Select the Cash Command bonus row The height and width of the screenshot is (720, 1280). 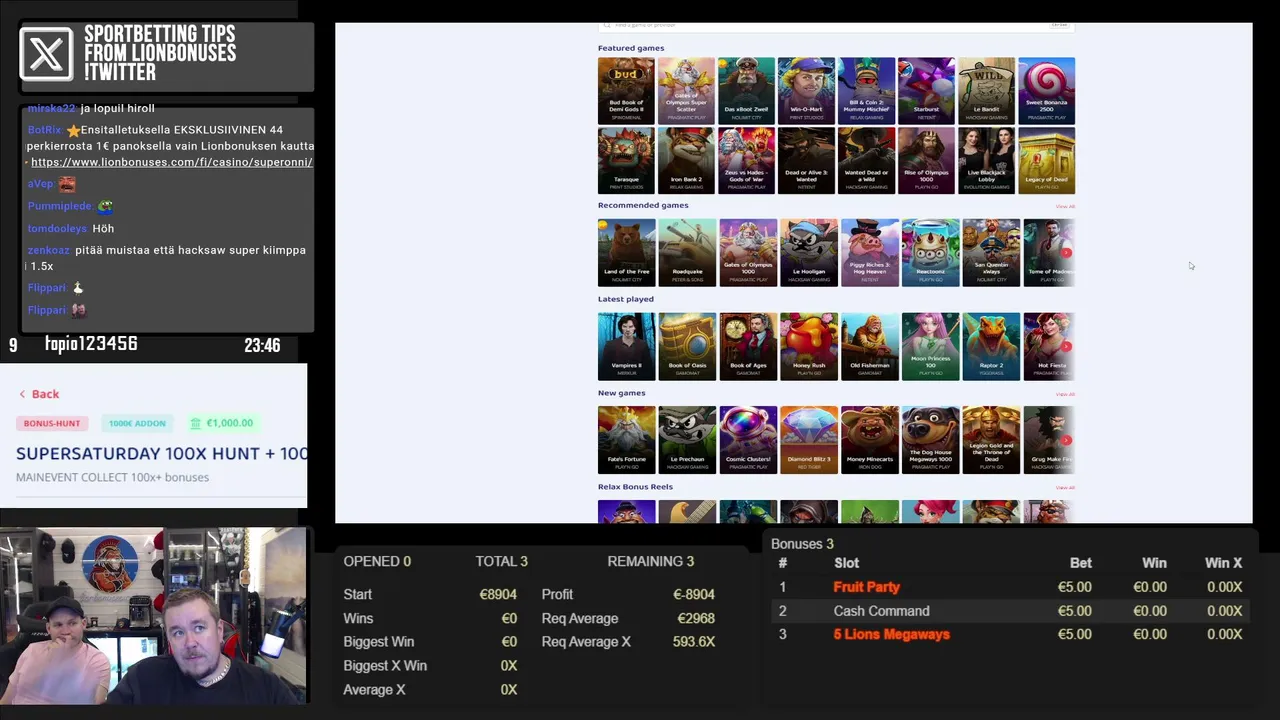1008,611
